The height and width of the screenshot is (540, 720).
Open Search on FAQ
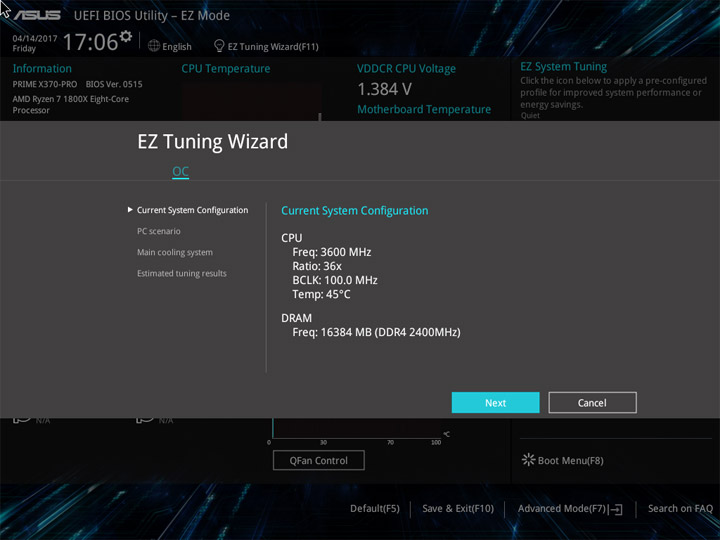click(x=680, y=509)
